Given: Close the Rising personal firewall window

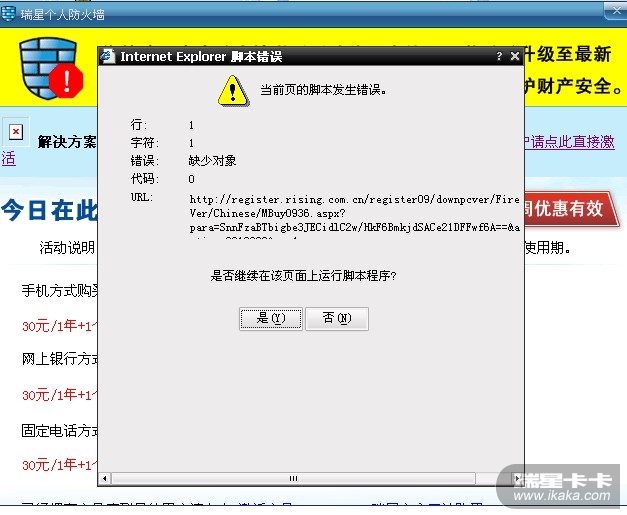Looking at the screenshot, I should pos(616,11).
